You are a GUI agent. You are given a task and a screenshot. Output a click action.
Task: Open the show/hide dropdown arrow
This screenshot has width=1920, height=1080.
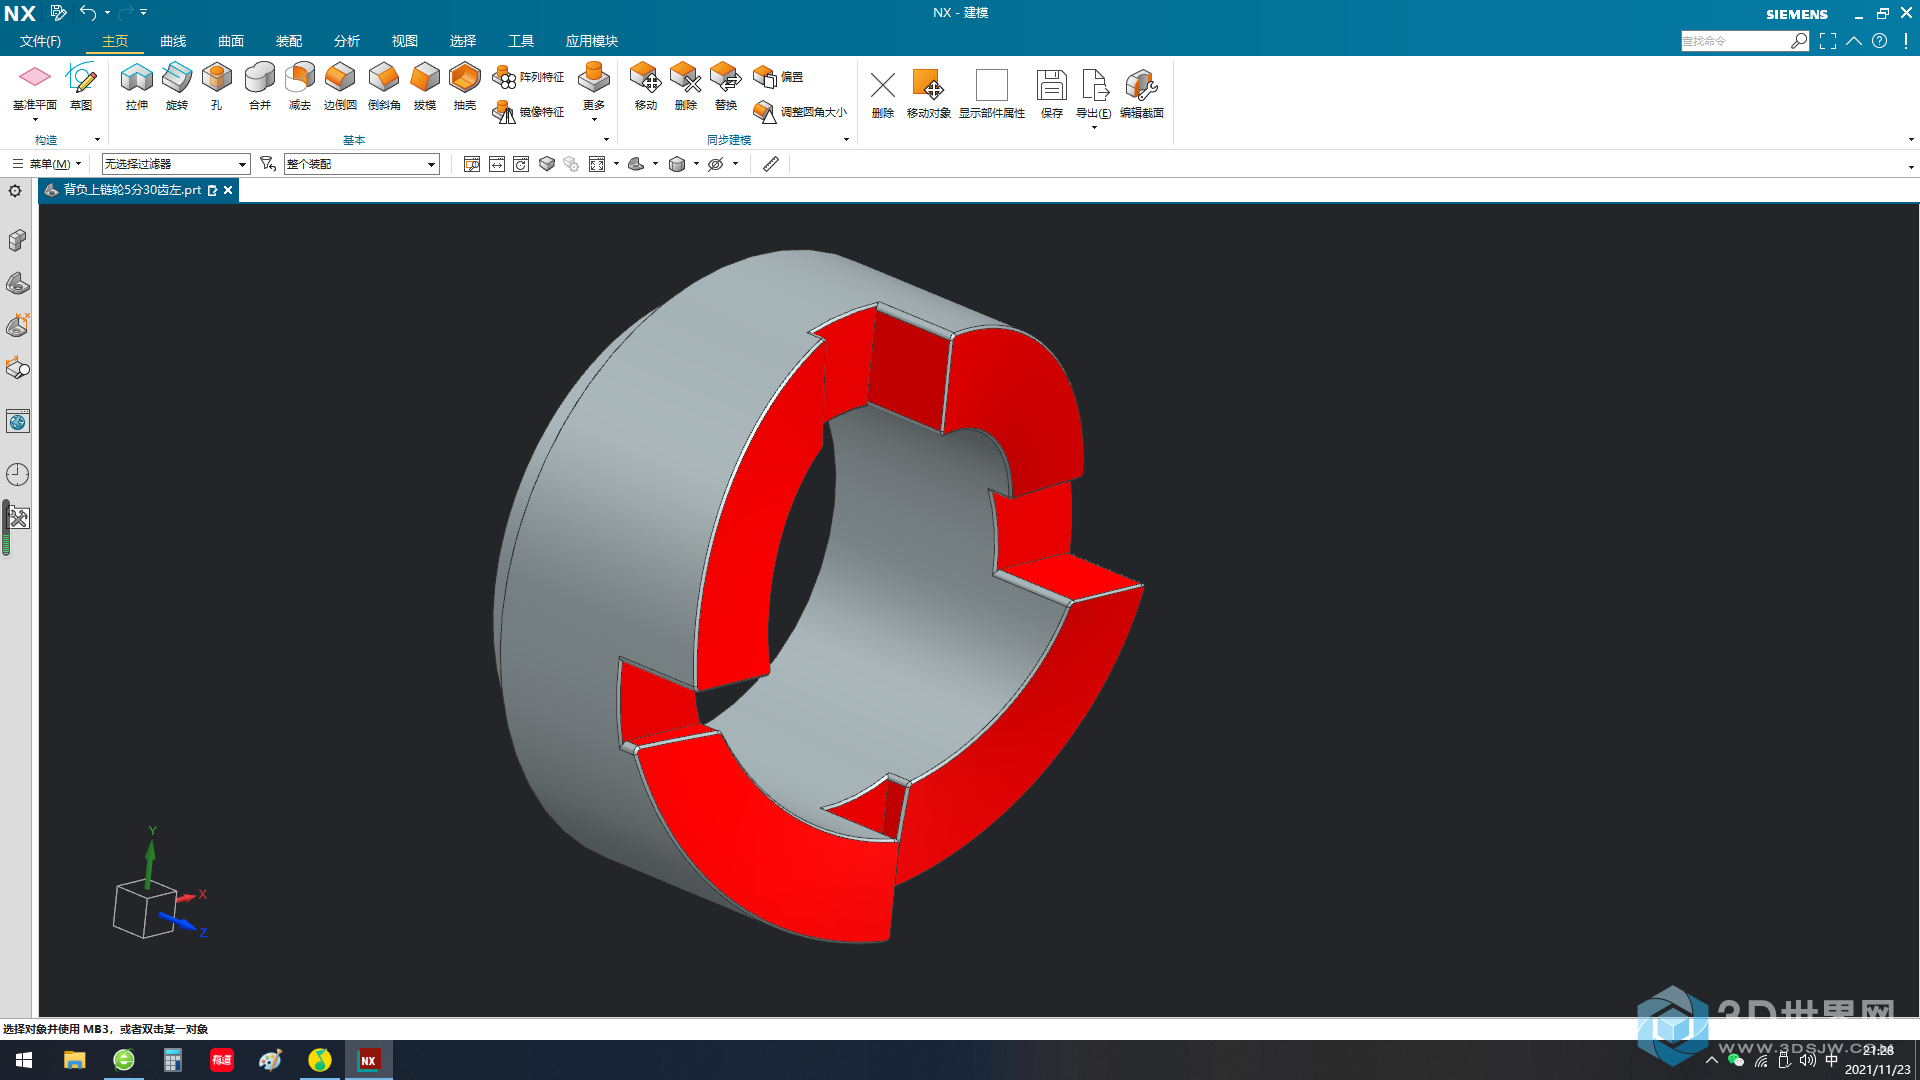[735, 164]
